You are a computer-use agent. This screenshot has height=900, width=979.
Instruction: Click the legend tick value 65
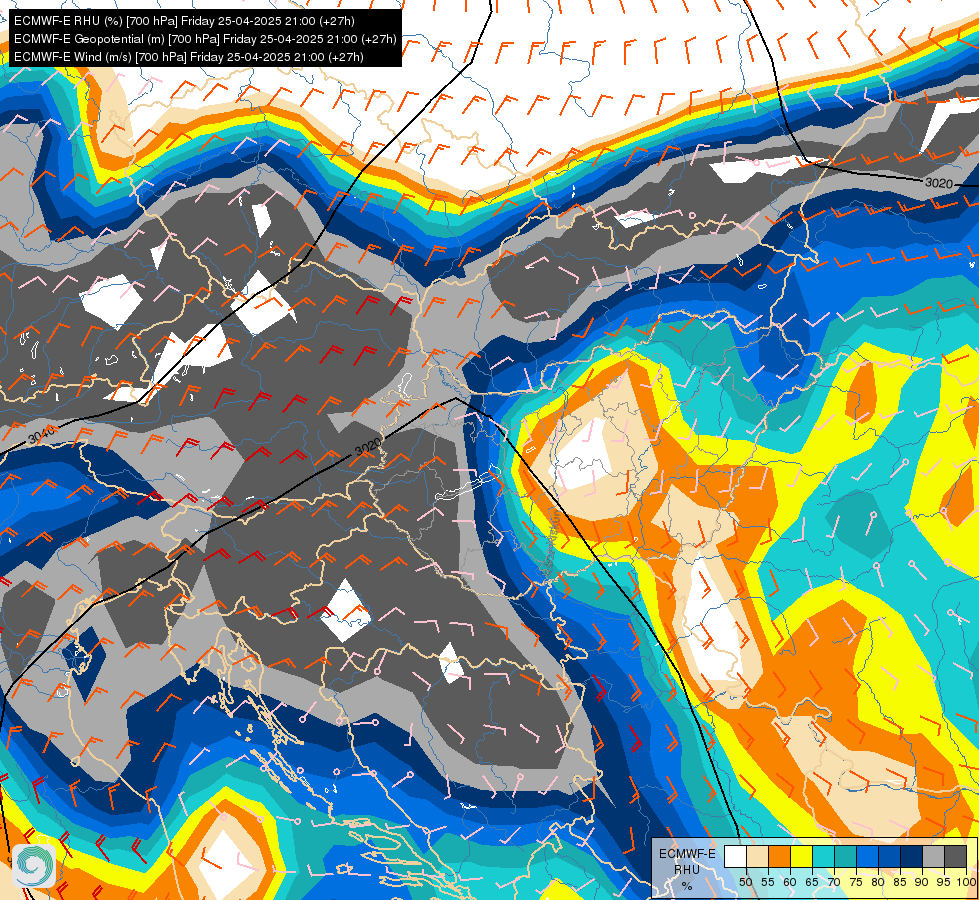pos(812,882)
